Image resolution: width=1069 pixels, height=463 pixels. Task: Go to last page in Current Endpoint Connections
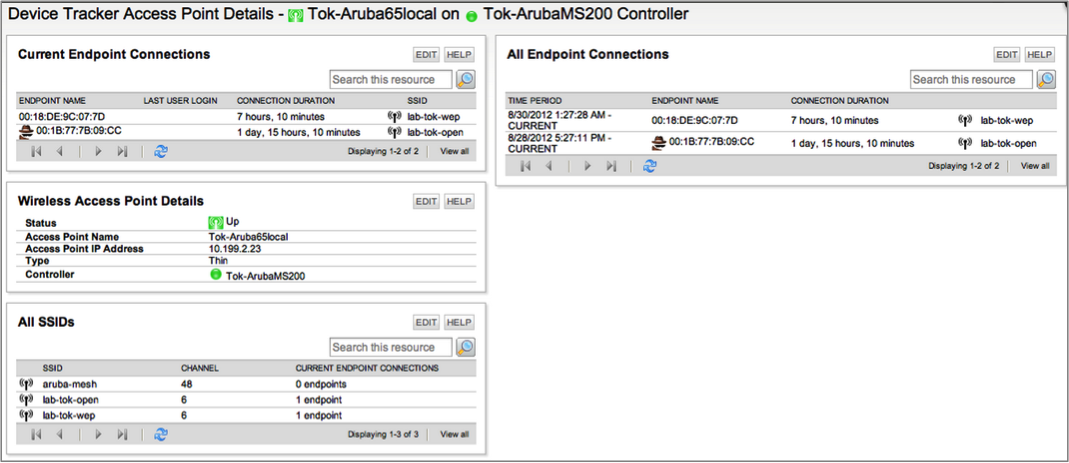(x=122, y=151)
